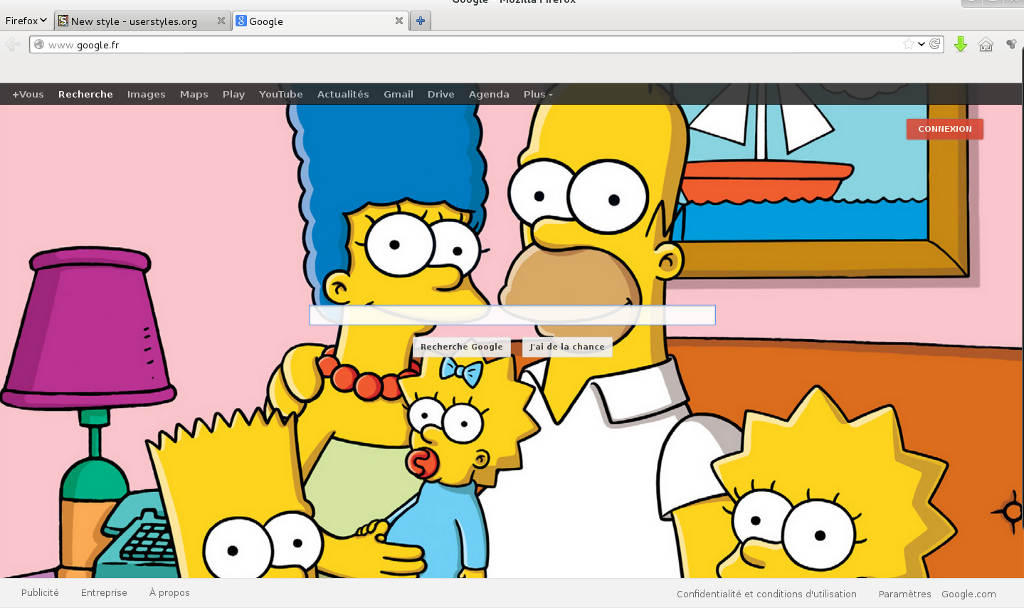Click inside the Google search input field
This screenshot has width=1024, height=608.
pyautogui.click(x=512, y=314)
